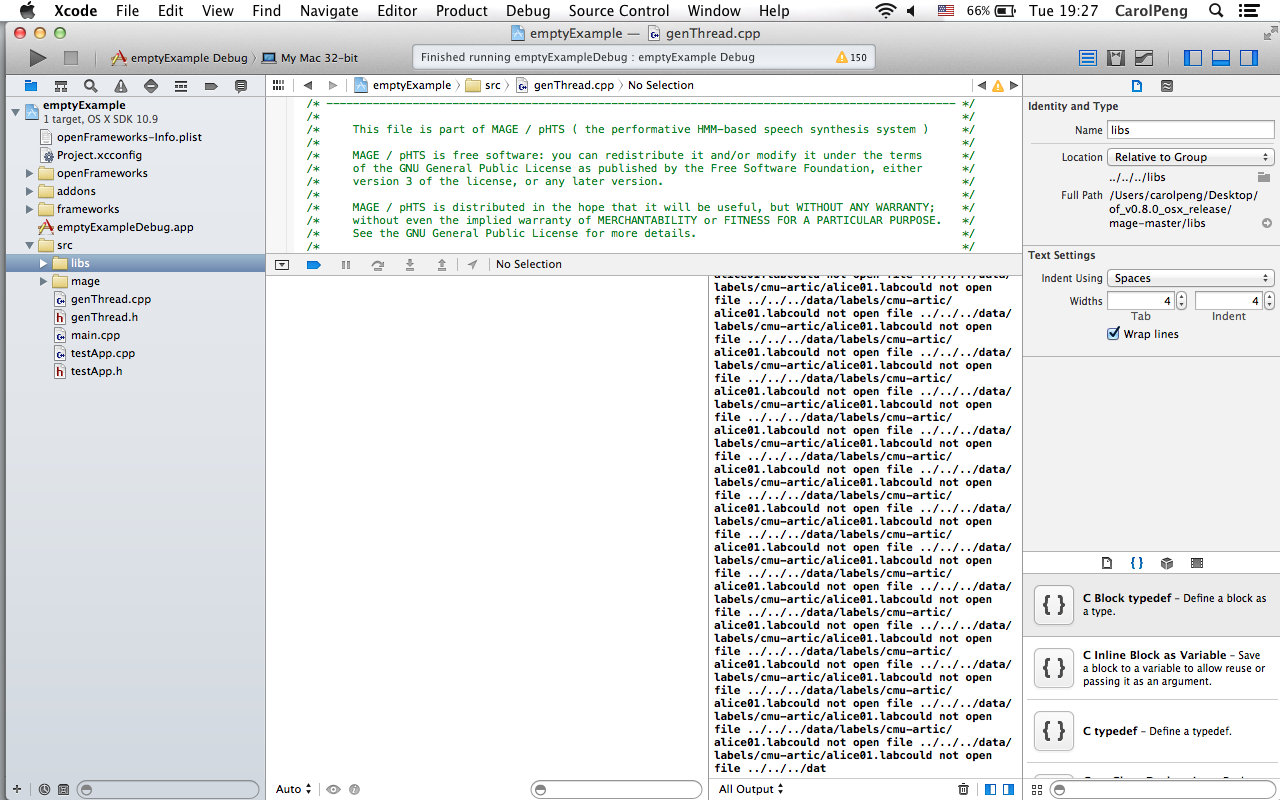
Task: Click the Name field containing libs
Action: point(1190,130)
